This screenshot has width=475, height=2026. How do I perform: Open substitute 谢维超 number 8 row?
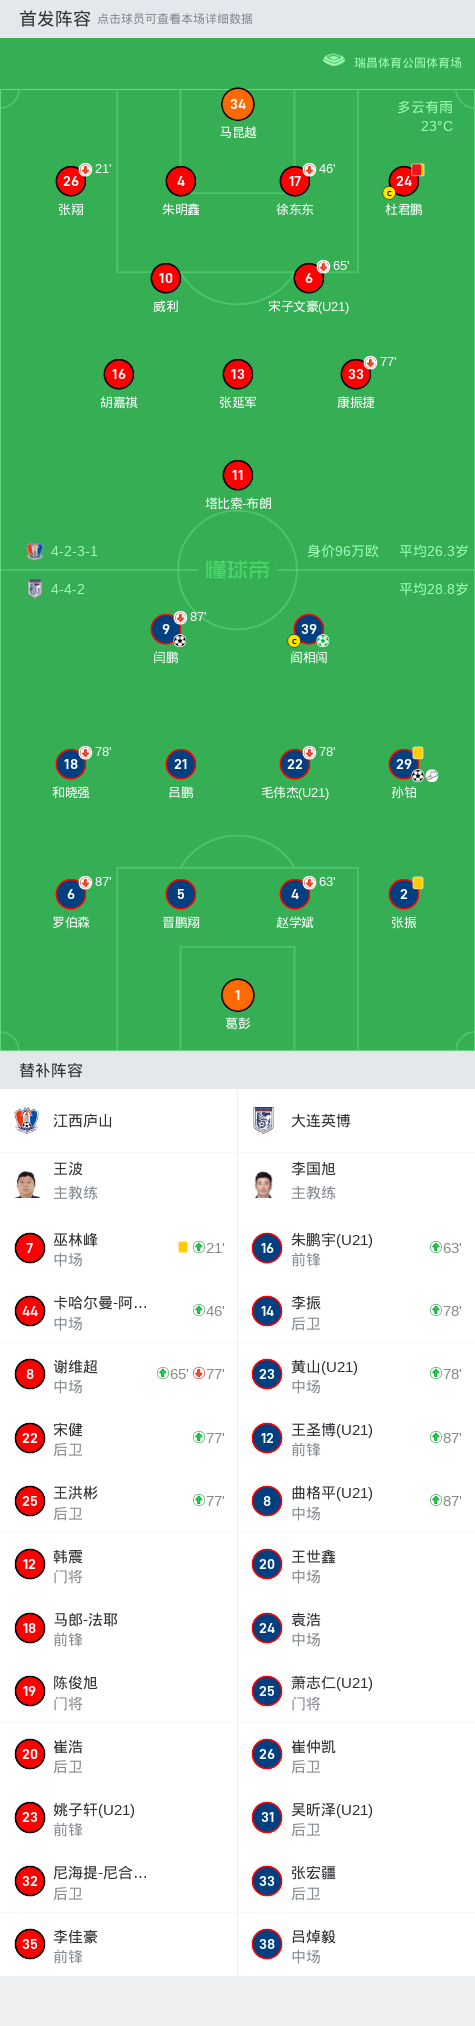119,1374
